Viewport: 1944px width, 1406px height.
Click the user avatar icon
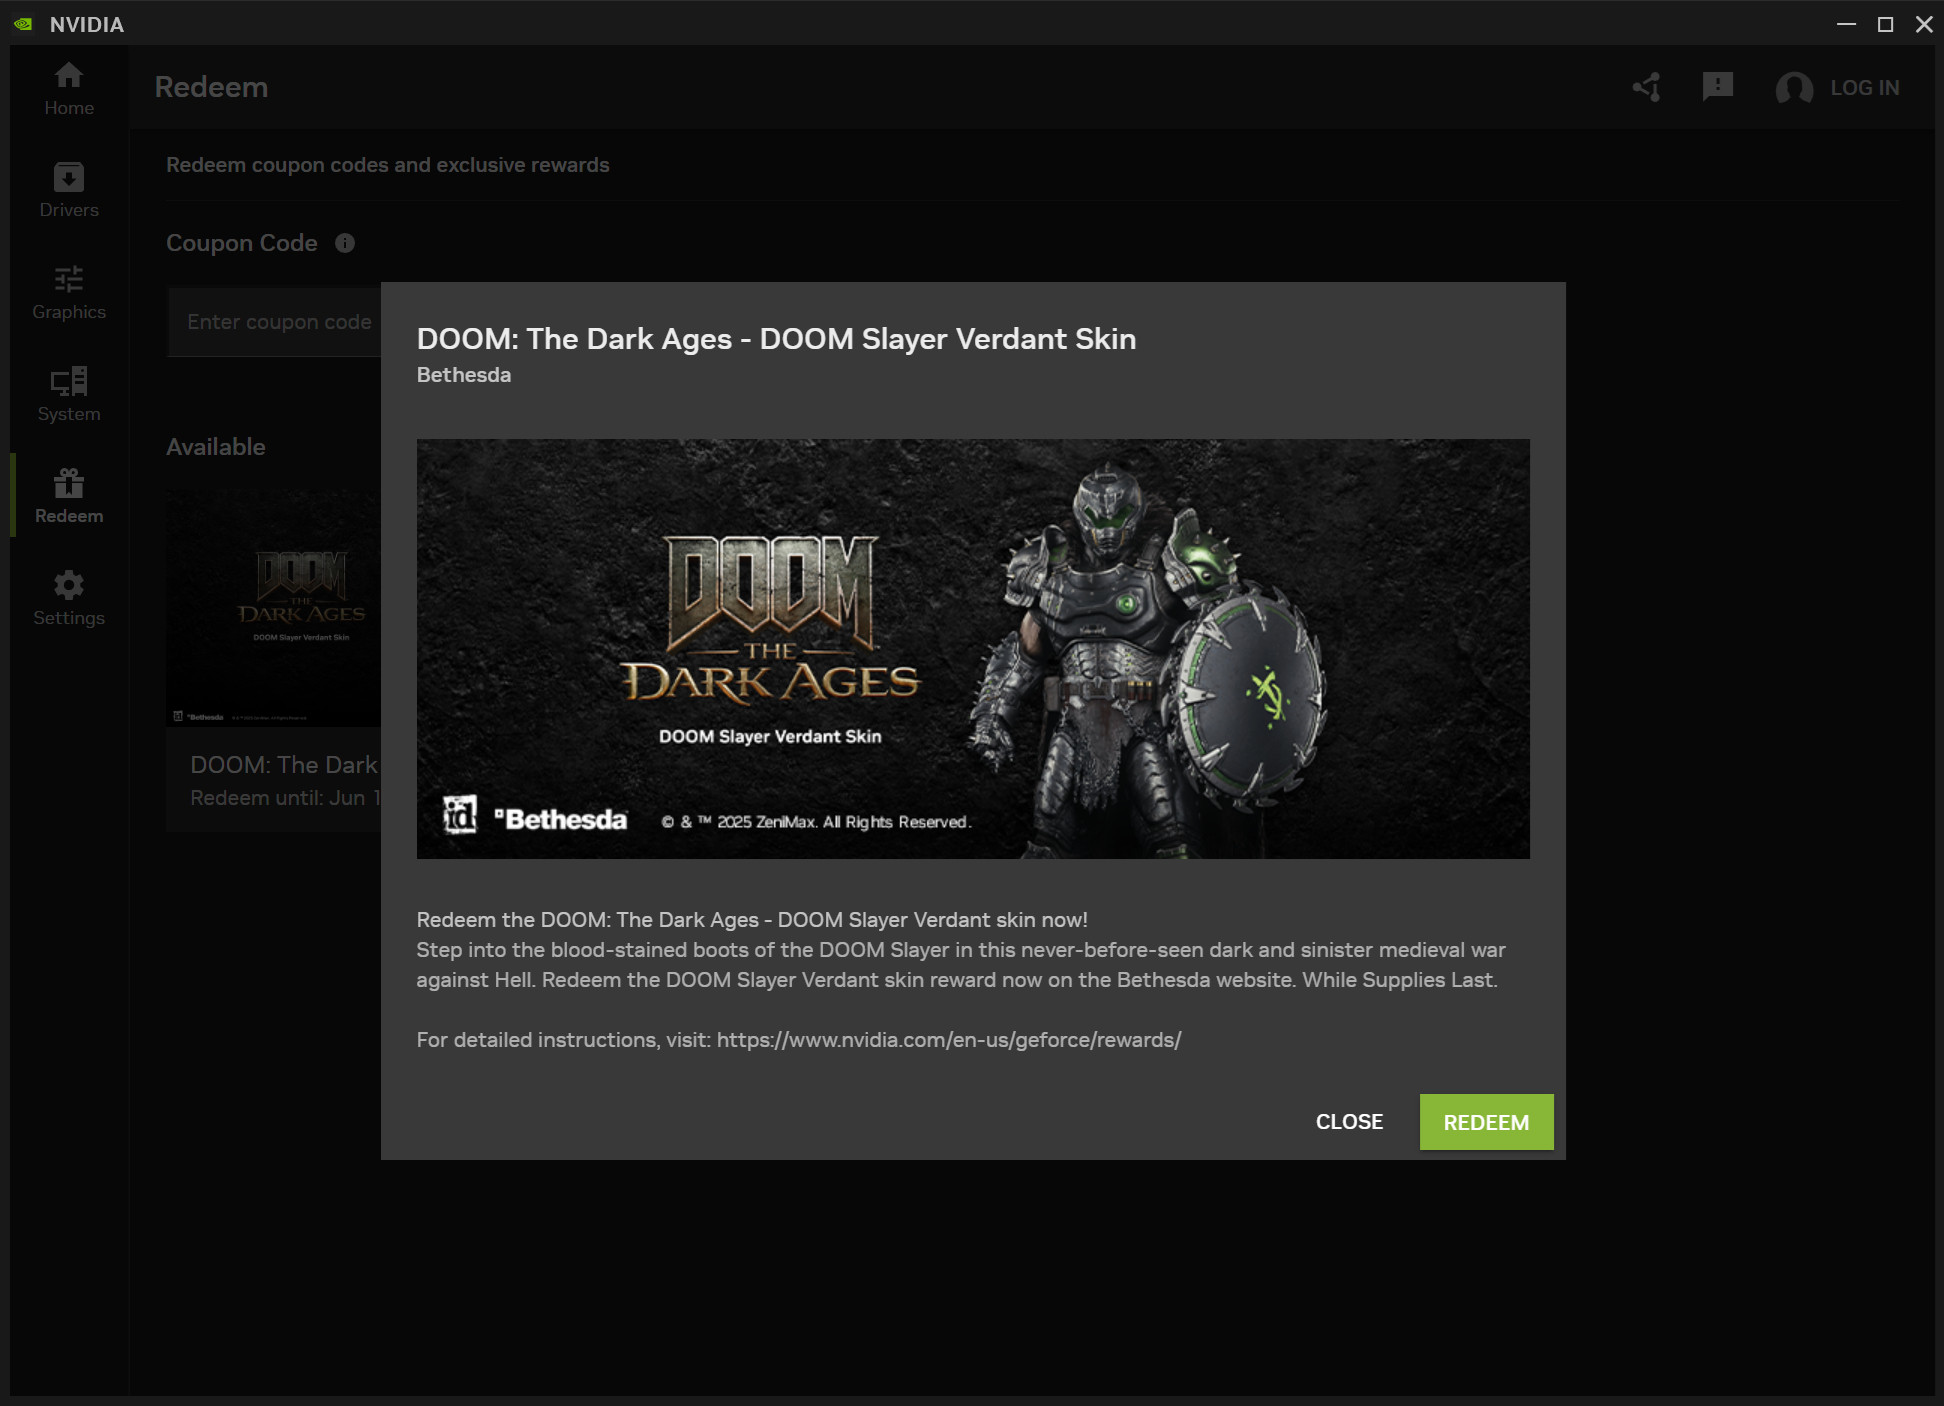[x=1794, y=88]
